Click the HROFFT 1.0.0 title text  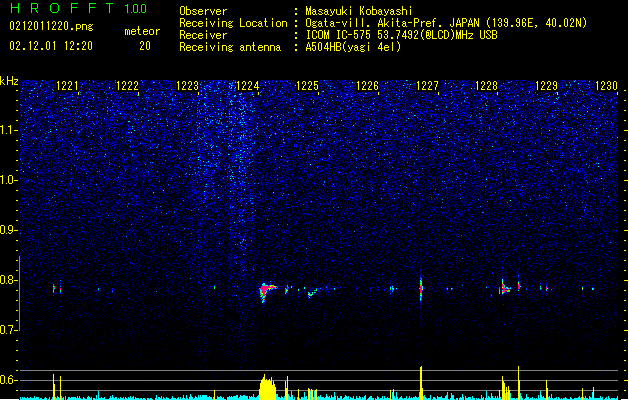click(78, 8)
